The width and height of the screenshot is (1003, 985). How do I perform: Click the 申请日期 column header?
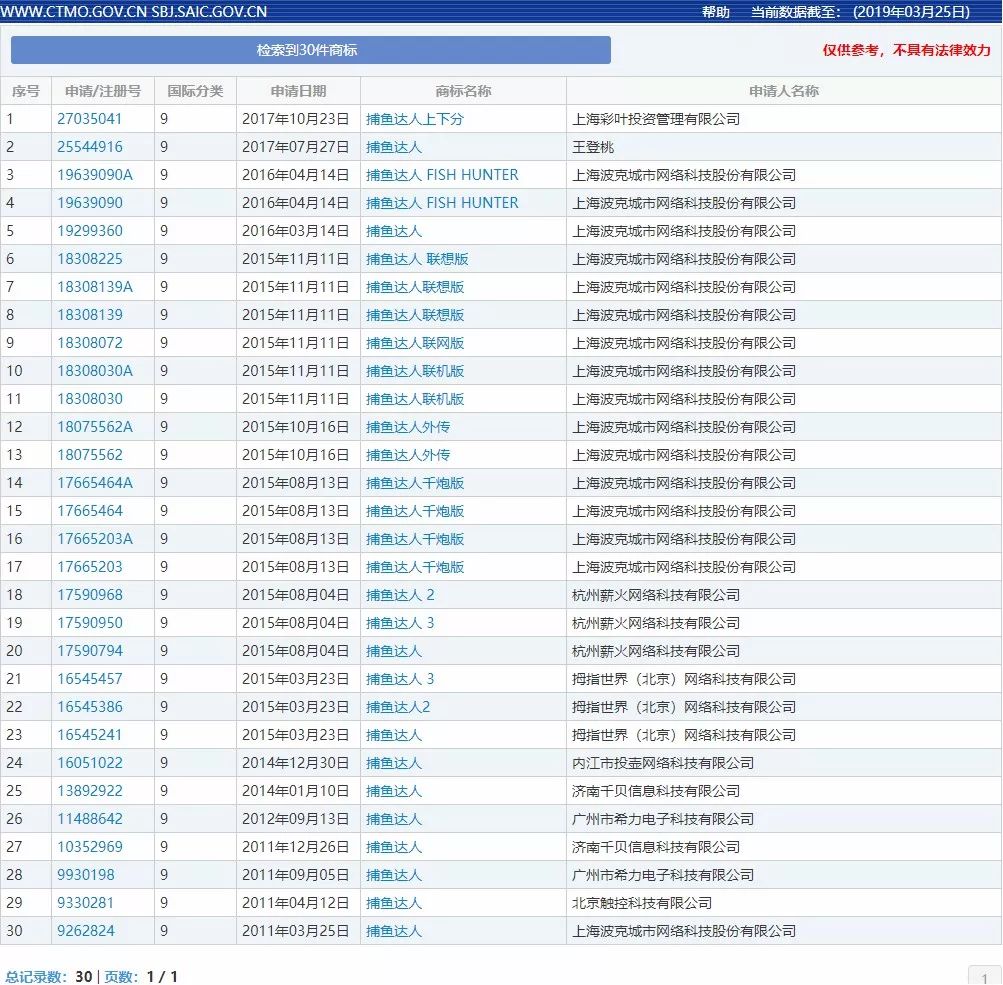point(298,91)
